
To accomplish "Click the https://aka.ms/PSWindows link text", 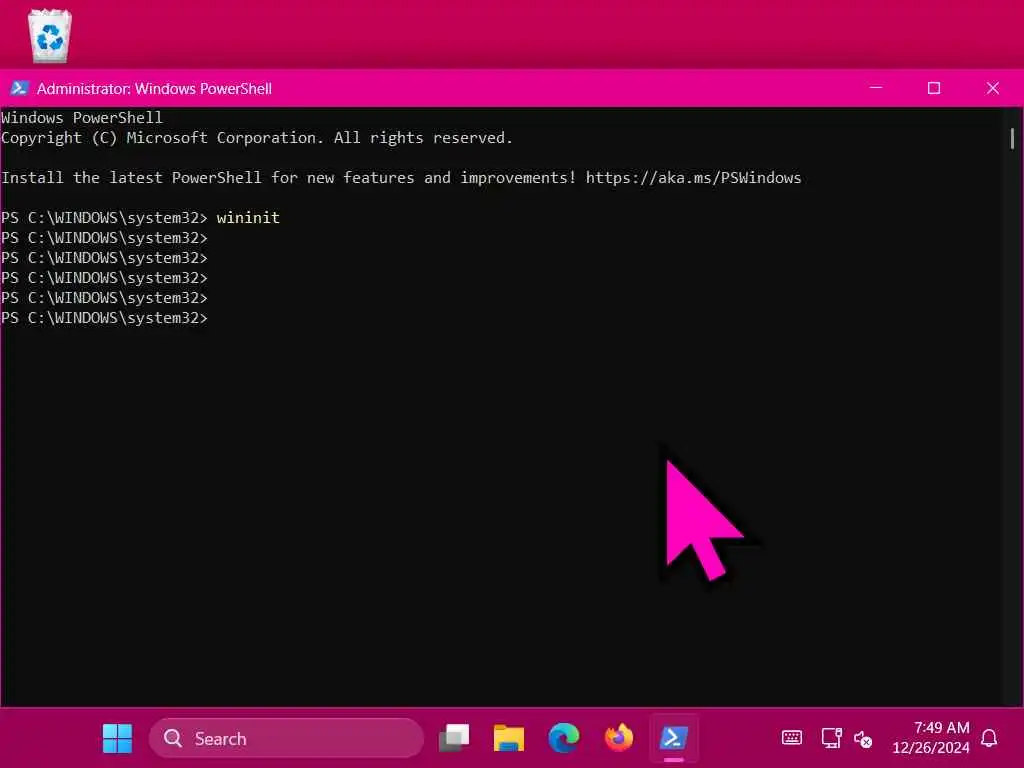I will point(693,178).
